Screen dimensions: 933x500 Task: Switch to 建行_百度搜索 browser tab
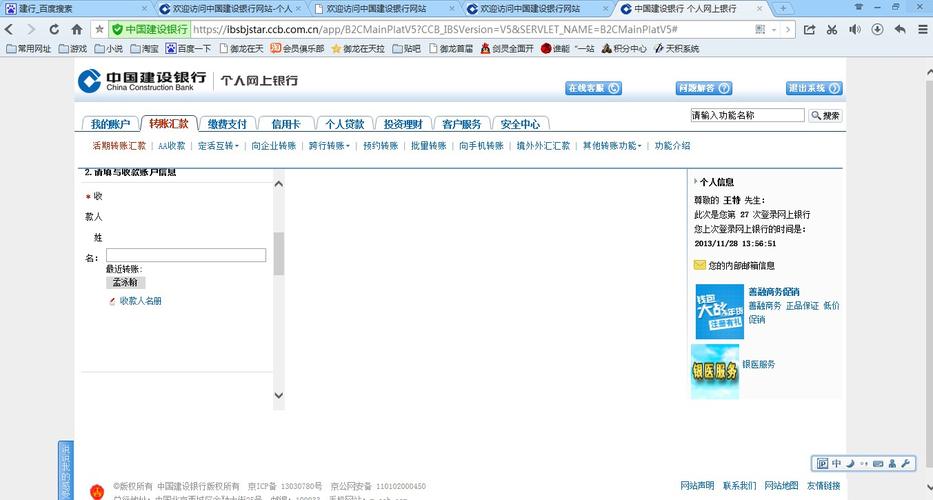[x=76, y=9]
